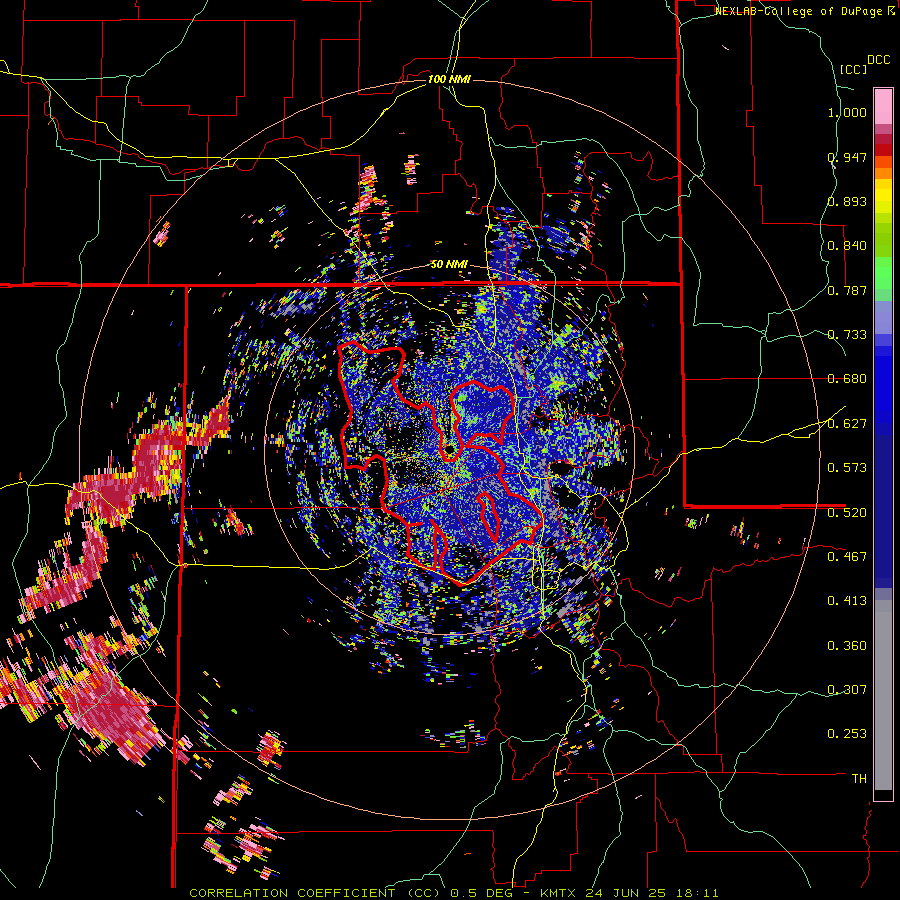900x900 pixels.
Task: Select the 0.253 legend value
Action: [x=847, y=734]
